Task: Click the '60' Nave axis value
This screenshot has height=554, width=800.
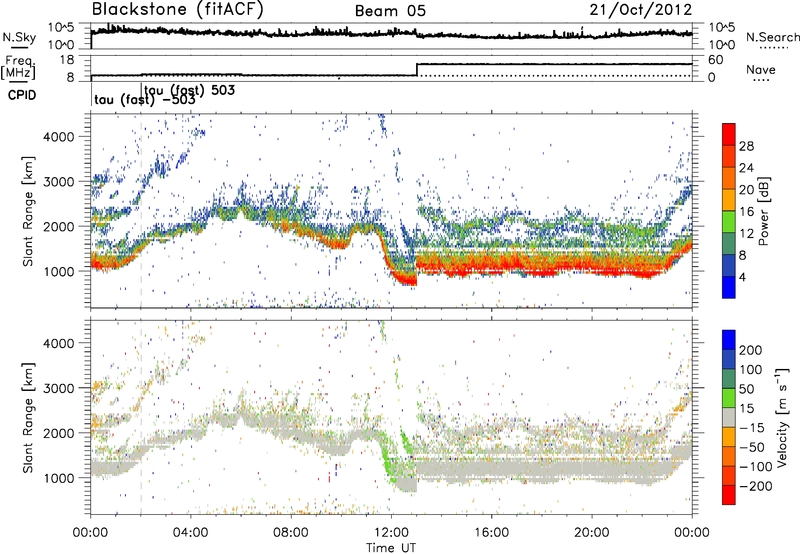Action: 716,60
